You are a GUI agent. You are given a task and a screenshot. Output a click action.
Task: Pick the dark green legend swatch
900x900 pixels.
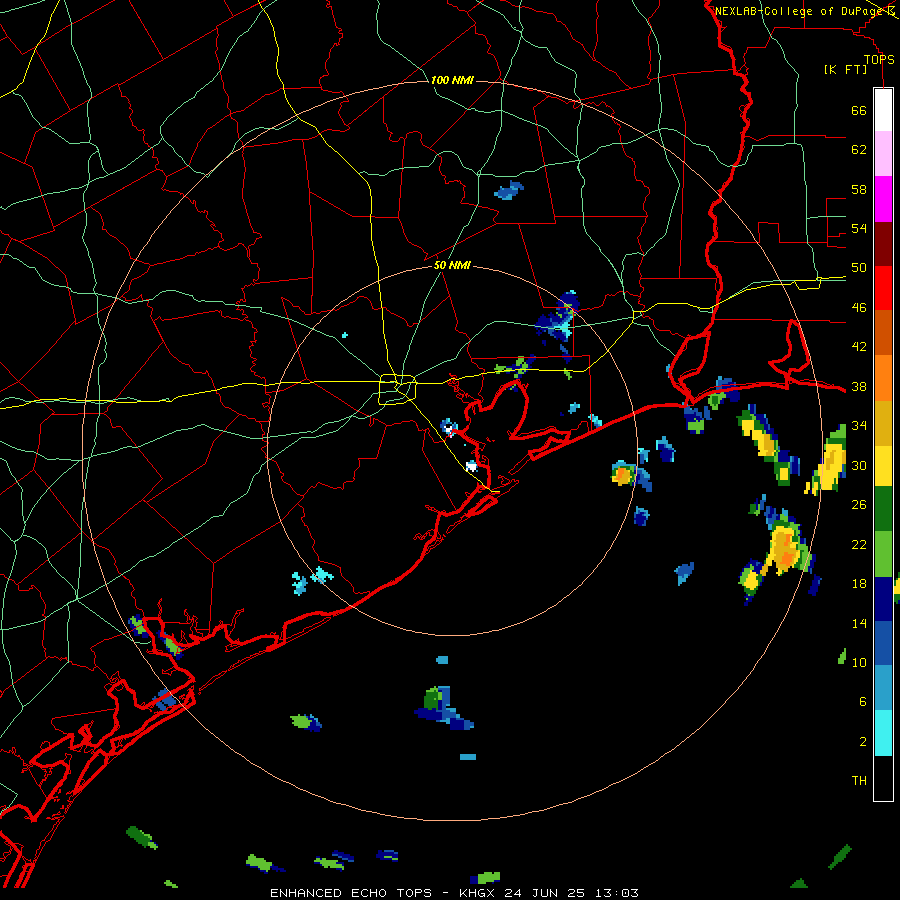pos(883,509)
